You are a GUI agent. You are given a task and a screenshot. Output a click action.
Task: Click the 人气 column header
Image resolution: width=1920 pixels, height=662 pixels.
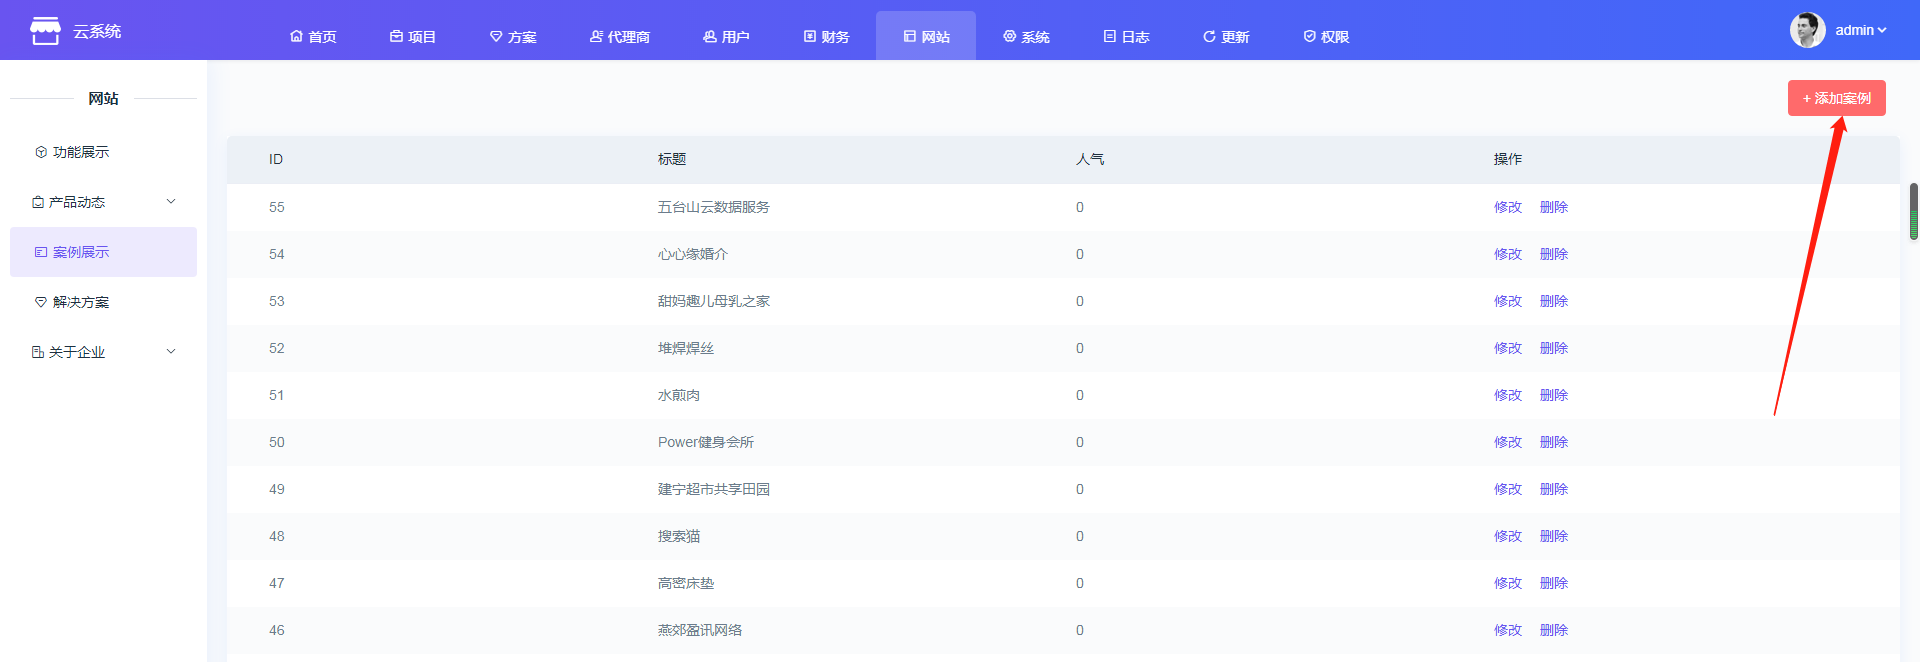[x=1090, y=159]
